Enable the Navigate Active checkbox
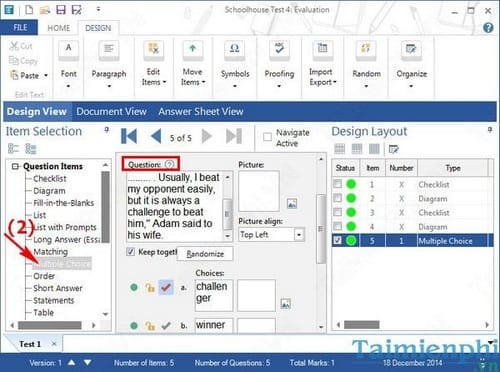 [267, 137]
